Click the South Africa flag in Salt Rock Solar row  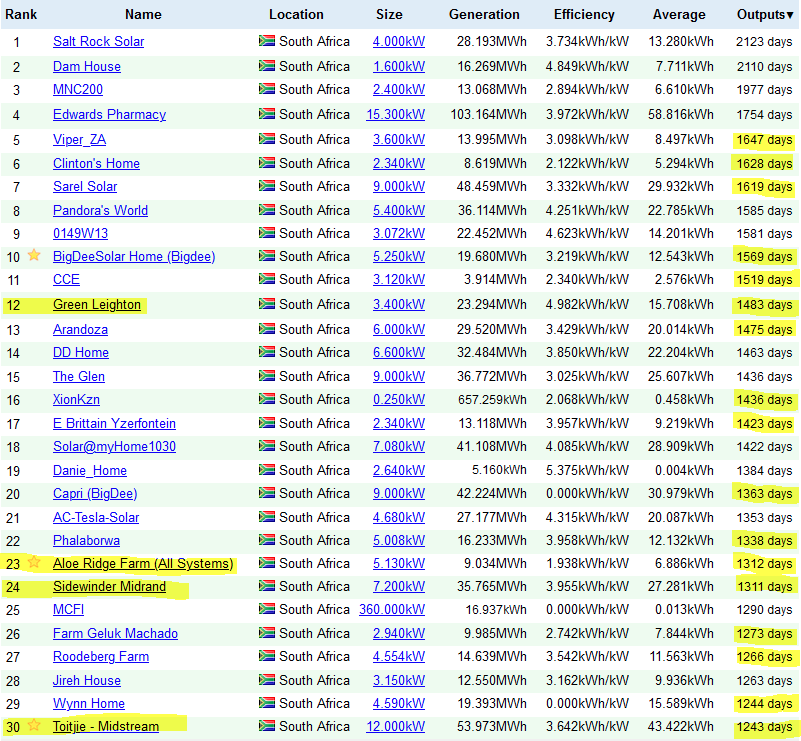coord(267,40)
